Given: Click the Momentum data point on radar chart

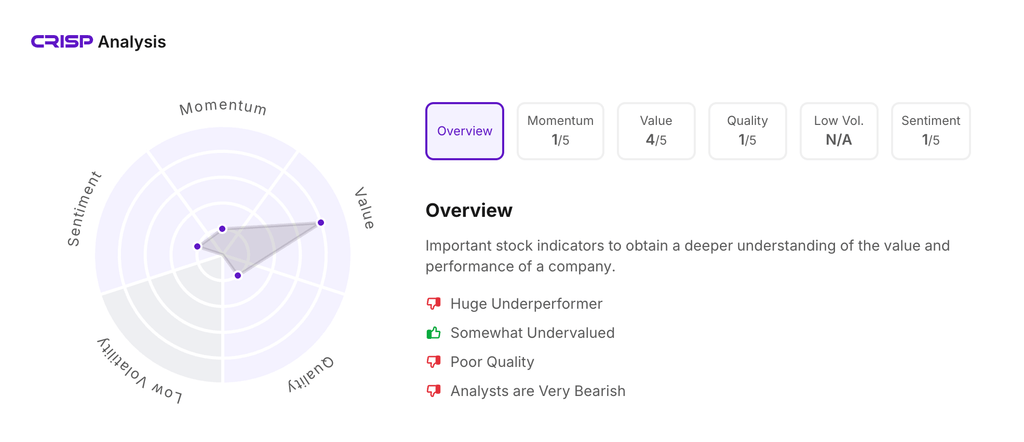Looking at the screenshot, I should pyautogui.click(x=223, y=229).
